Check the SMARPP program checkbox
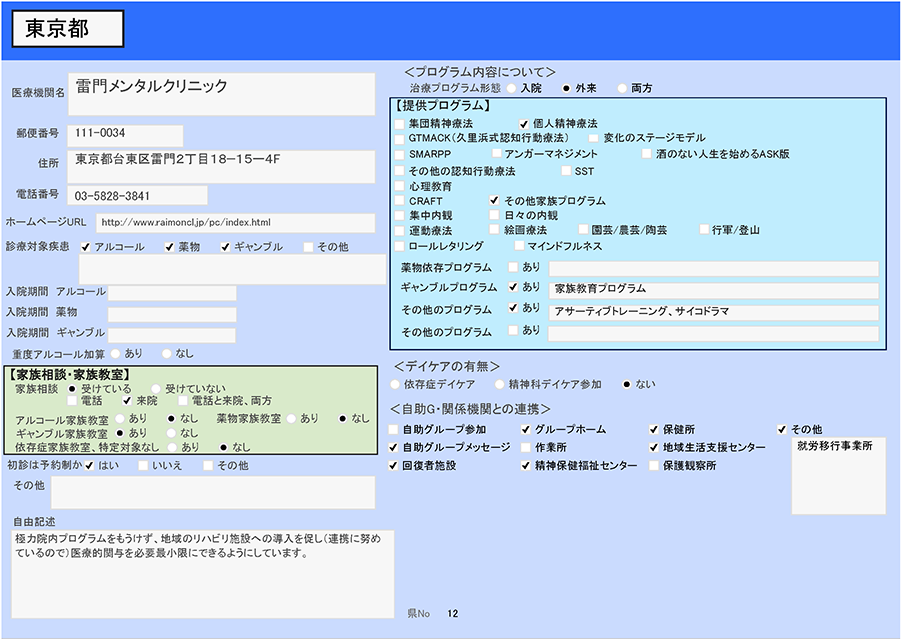The image size is (901, 639). [x=400, y=155]
